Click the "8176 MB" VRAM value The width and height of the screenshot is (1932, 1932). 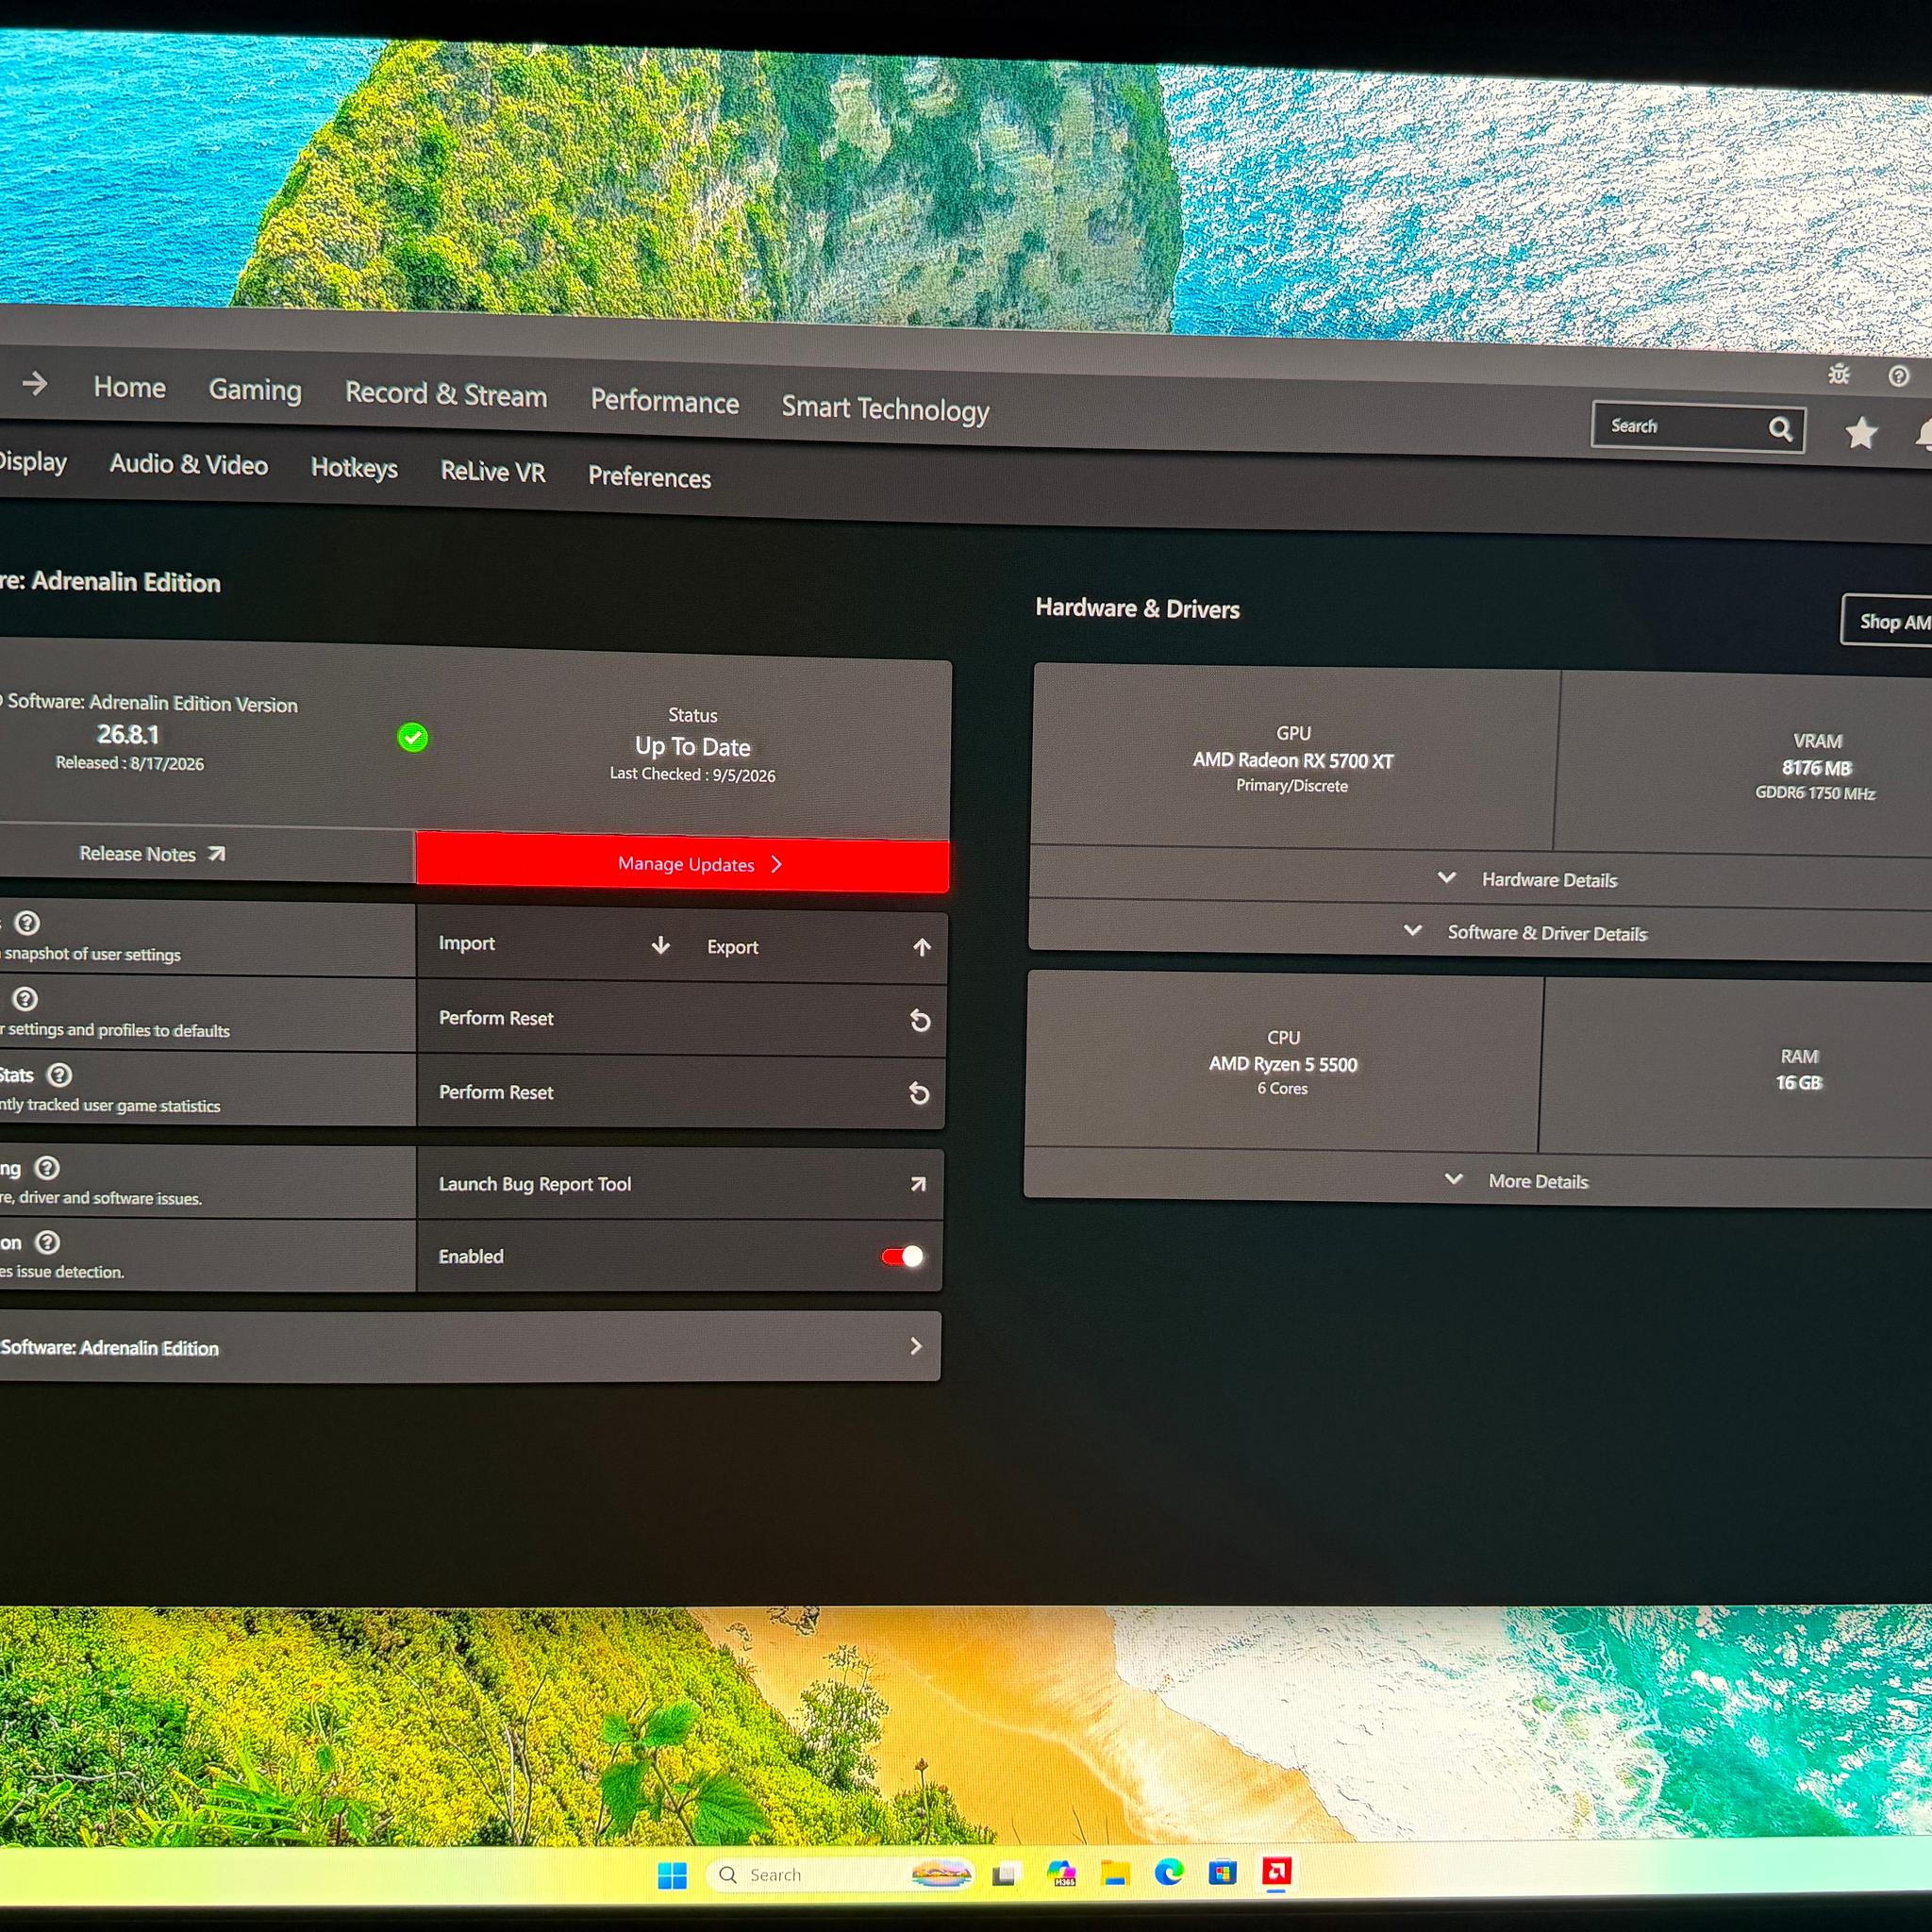1817,768
